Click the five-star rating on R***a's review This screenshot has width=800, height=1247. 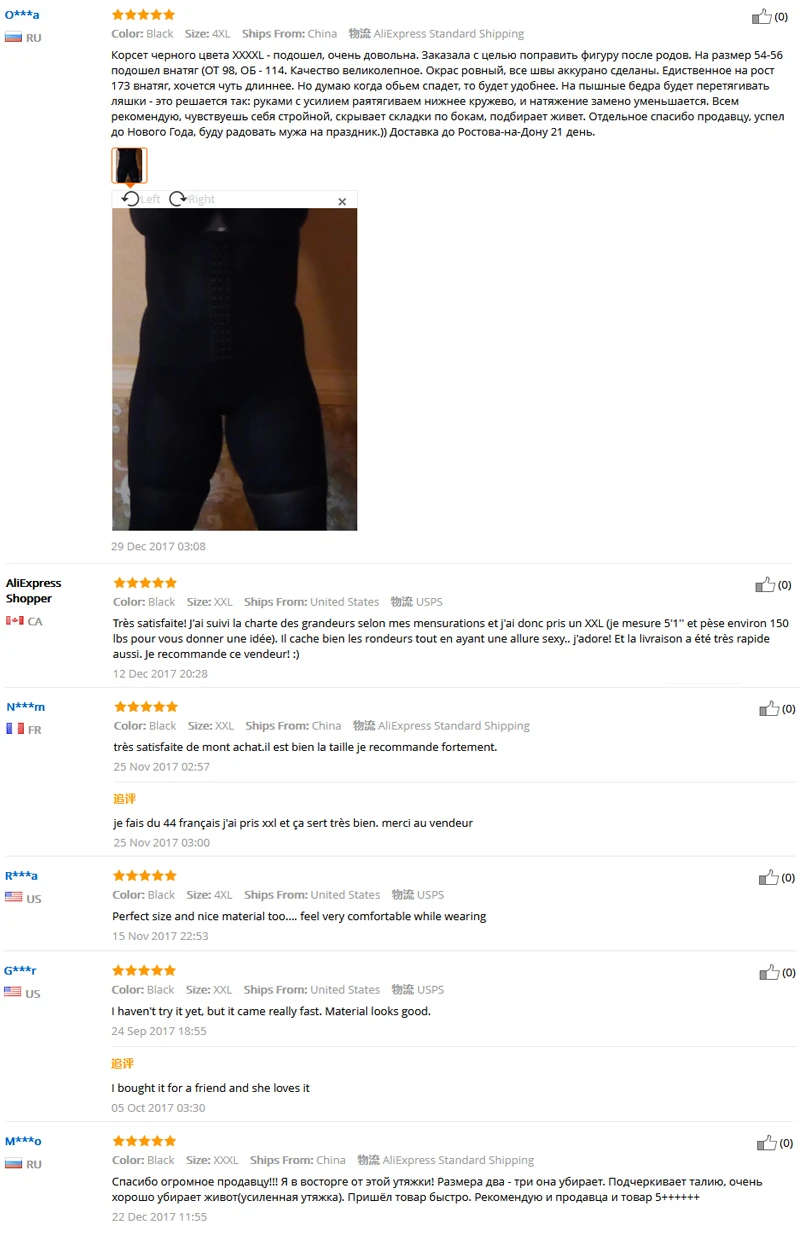pyautogui.click(x=145, y=876)
